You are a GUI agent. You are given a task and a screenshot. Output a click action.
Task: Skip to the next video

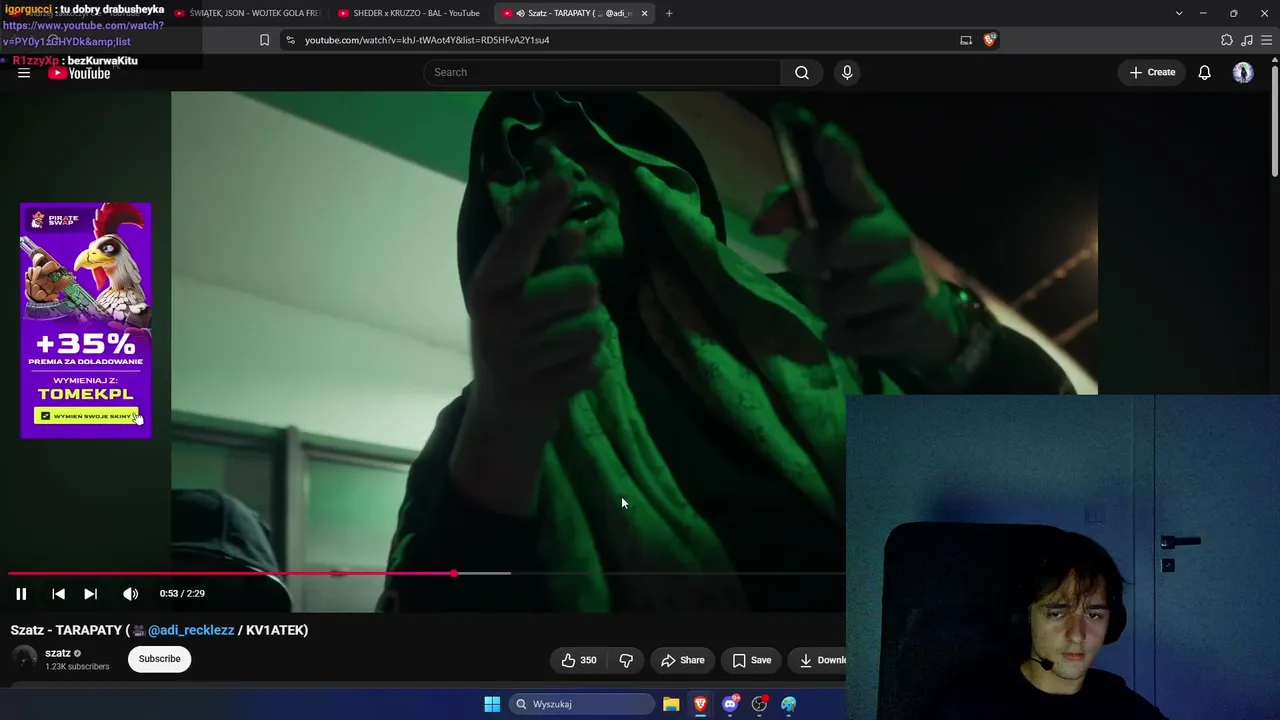[90, 594]
